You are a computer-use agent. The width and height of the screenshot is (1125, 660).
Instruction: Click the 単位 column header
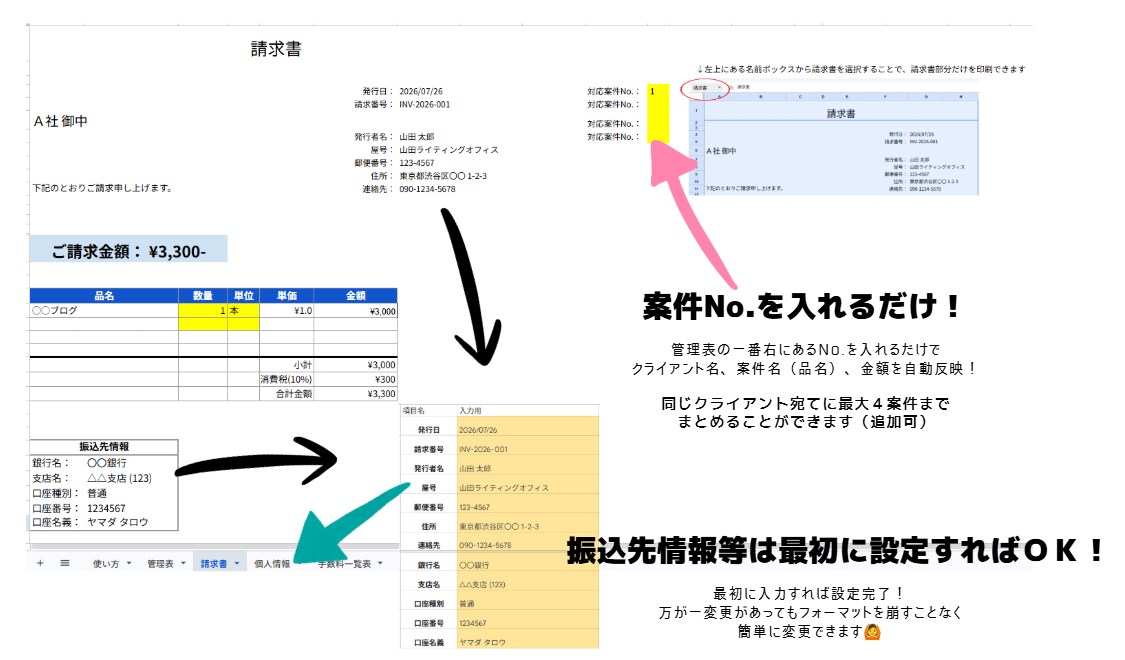pyautogui.click(x=243, y=296)
